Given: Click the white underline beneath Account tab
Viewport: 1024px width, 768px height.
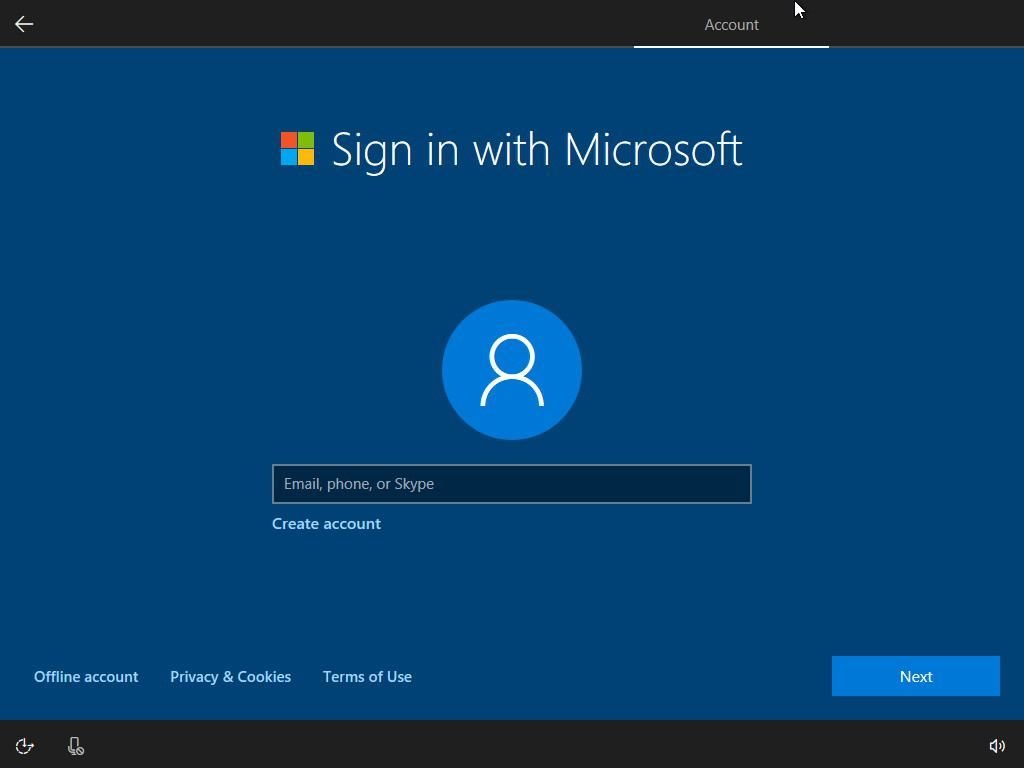Looking at the screenshot, I should pos(731,46).
